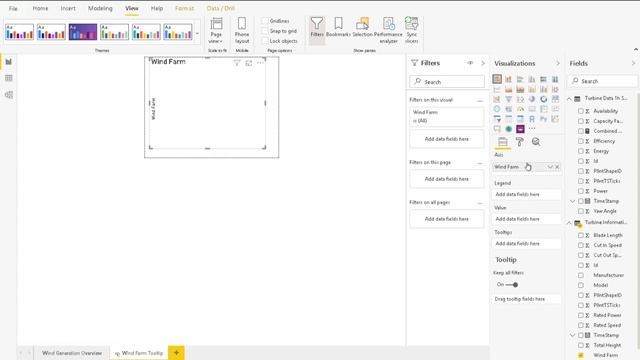This screenshot has height=360, width=640.
Task: Switch to Data view in left sidebar
Action: pos(9,78)
